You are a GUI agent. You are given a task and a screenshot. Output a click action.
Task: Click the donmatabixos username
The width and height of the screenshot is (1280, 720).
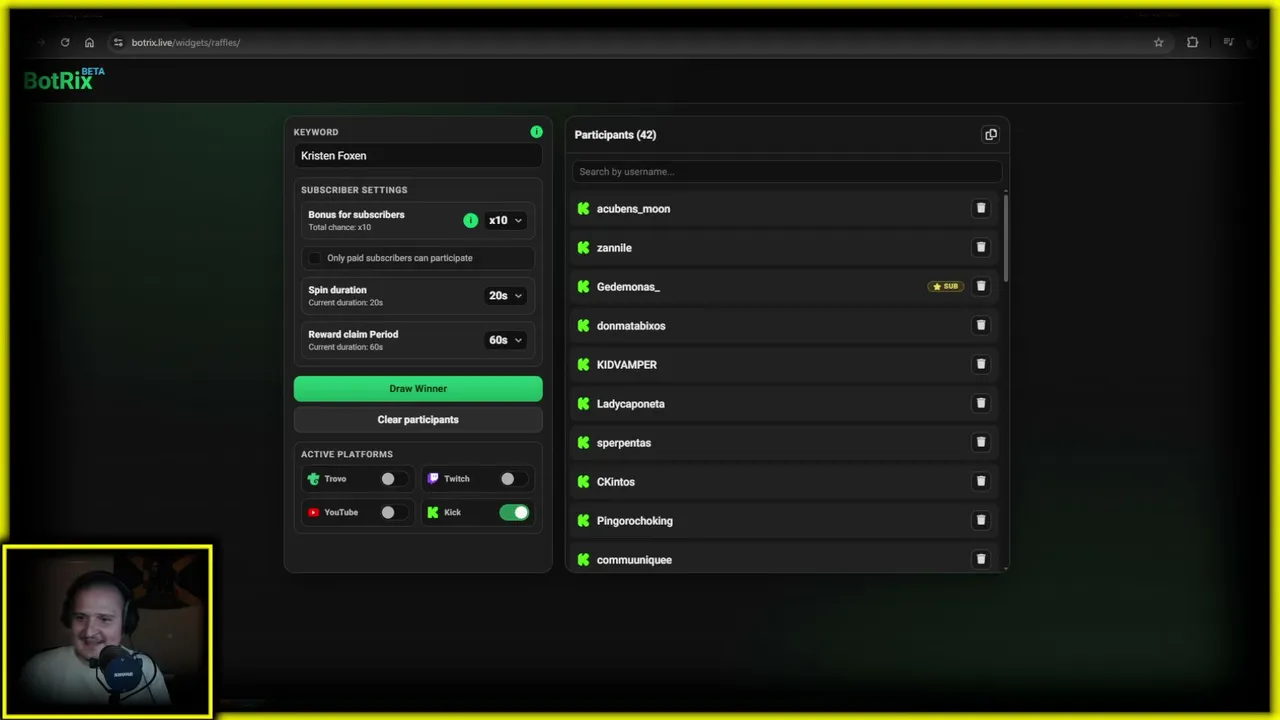[x=631, y=326]
